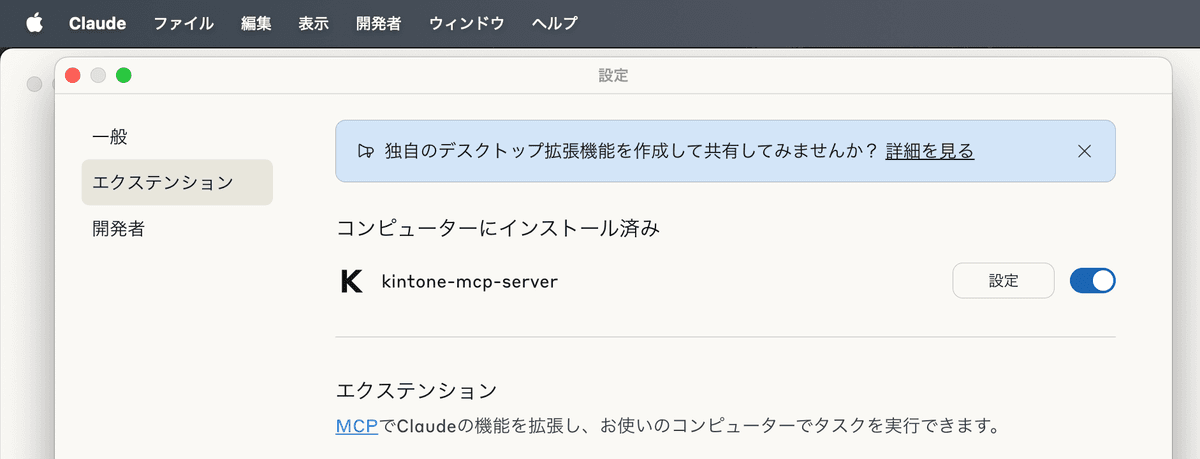Viewport: 1200px width, 459px height.
Task: Open the 編集 menu
Action: point(256,23)
